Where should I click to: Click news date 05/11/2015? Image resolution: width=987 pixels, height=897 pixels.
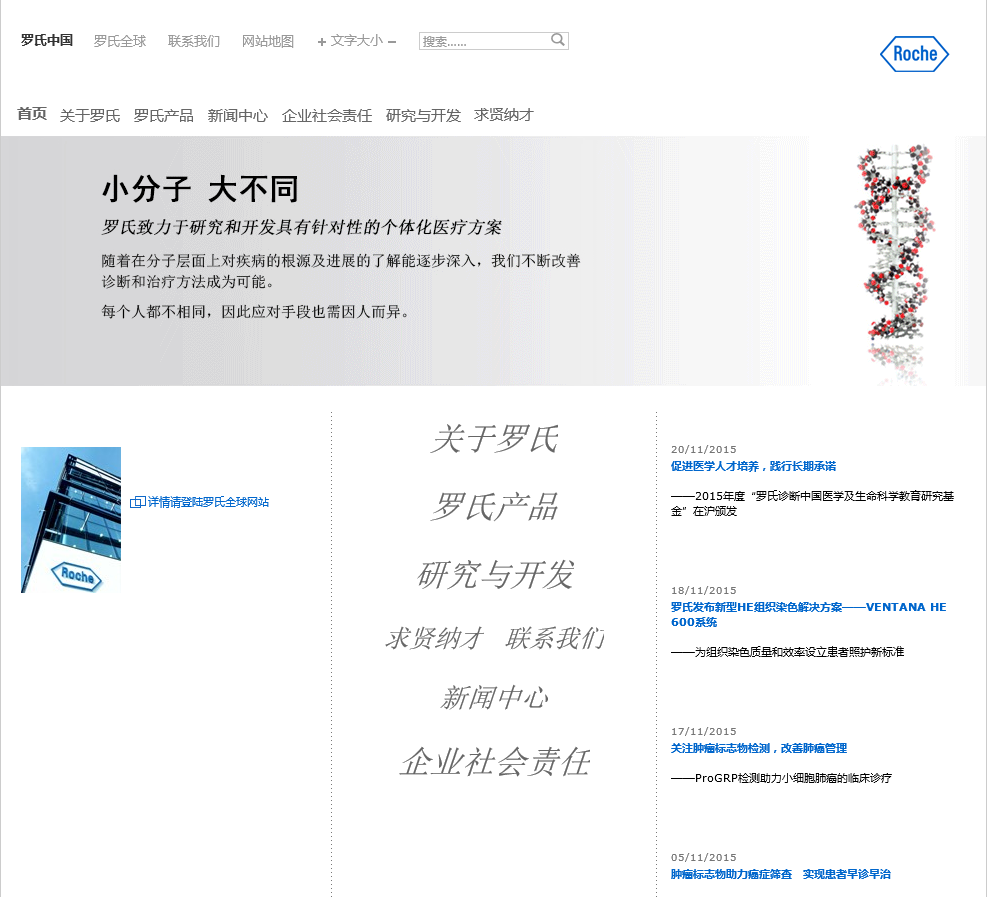click(x=703, y=857)
